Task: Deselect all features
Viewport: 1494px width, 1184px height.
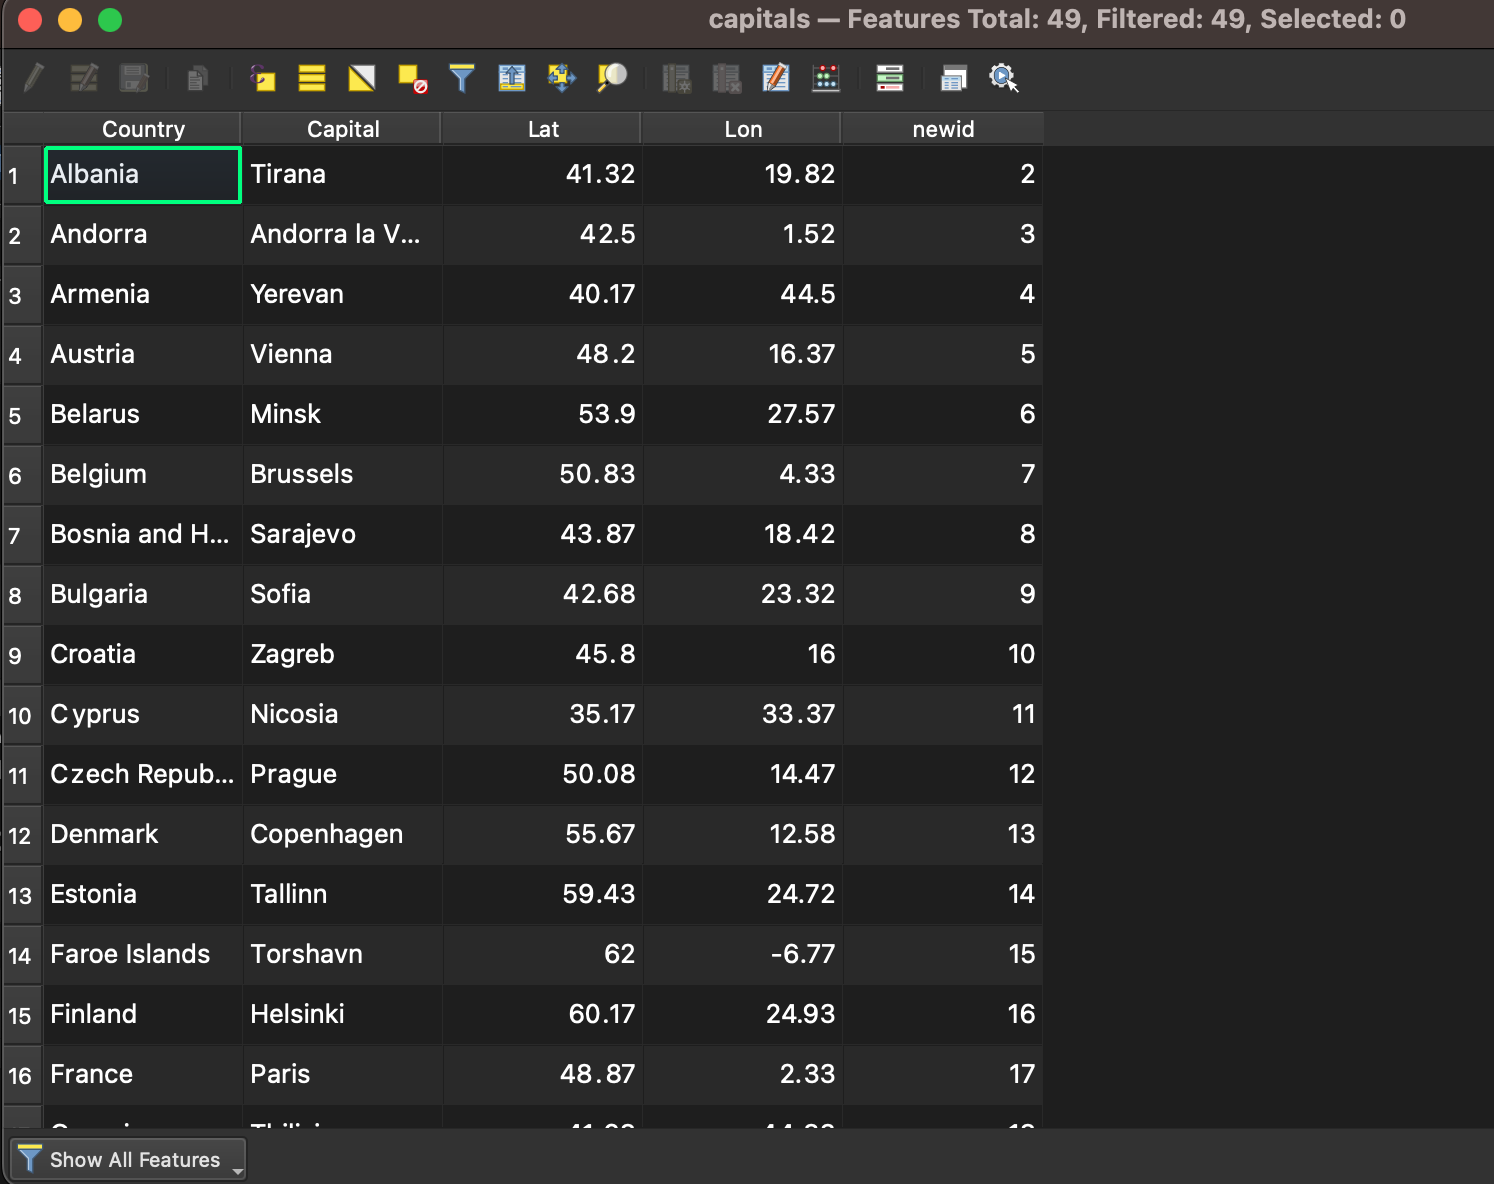Action: tap(412, 78)
